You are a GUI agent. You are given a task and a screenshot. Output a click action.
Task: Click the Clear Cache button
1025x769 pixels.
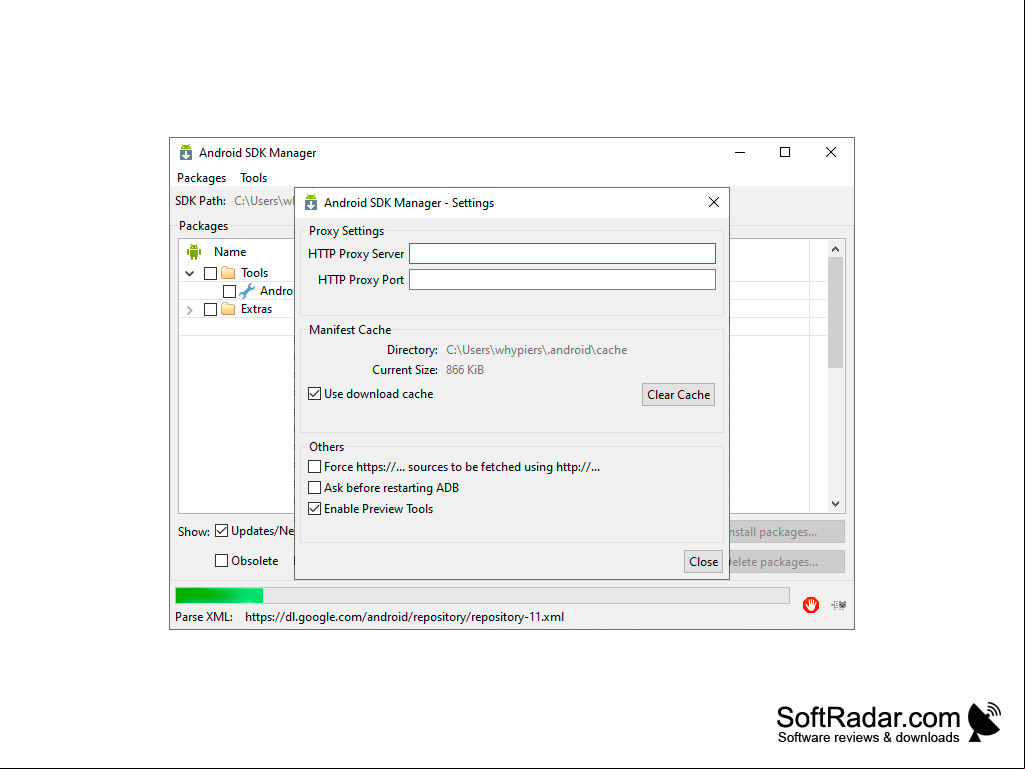pyautogui.click(x=679, y=394)
